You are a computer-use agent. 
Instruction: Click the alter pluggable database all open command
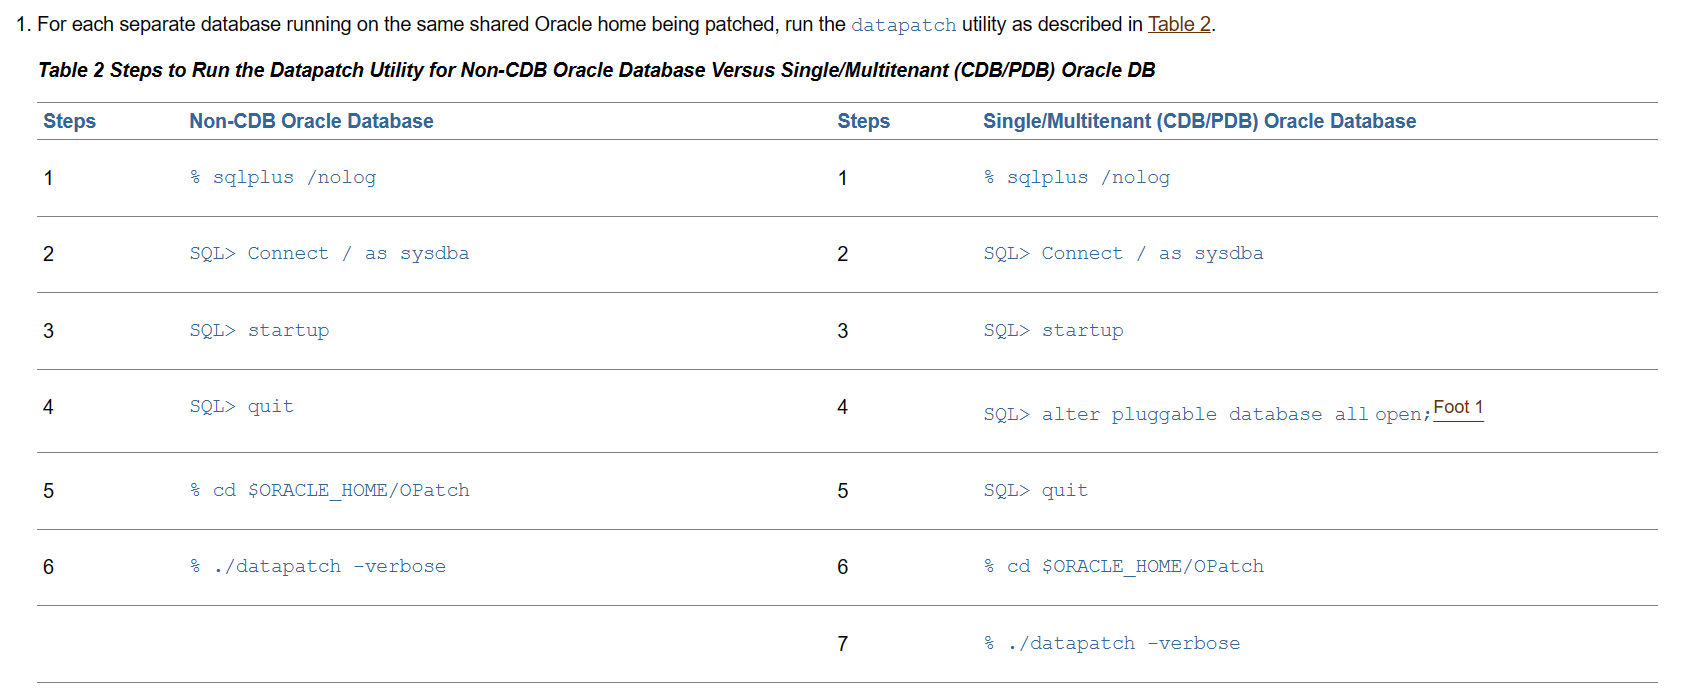pyautogui.click(x=1207, y=414)
